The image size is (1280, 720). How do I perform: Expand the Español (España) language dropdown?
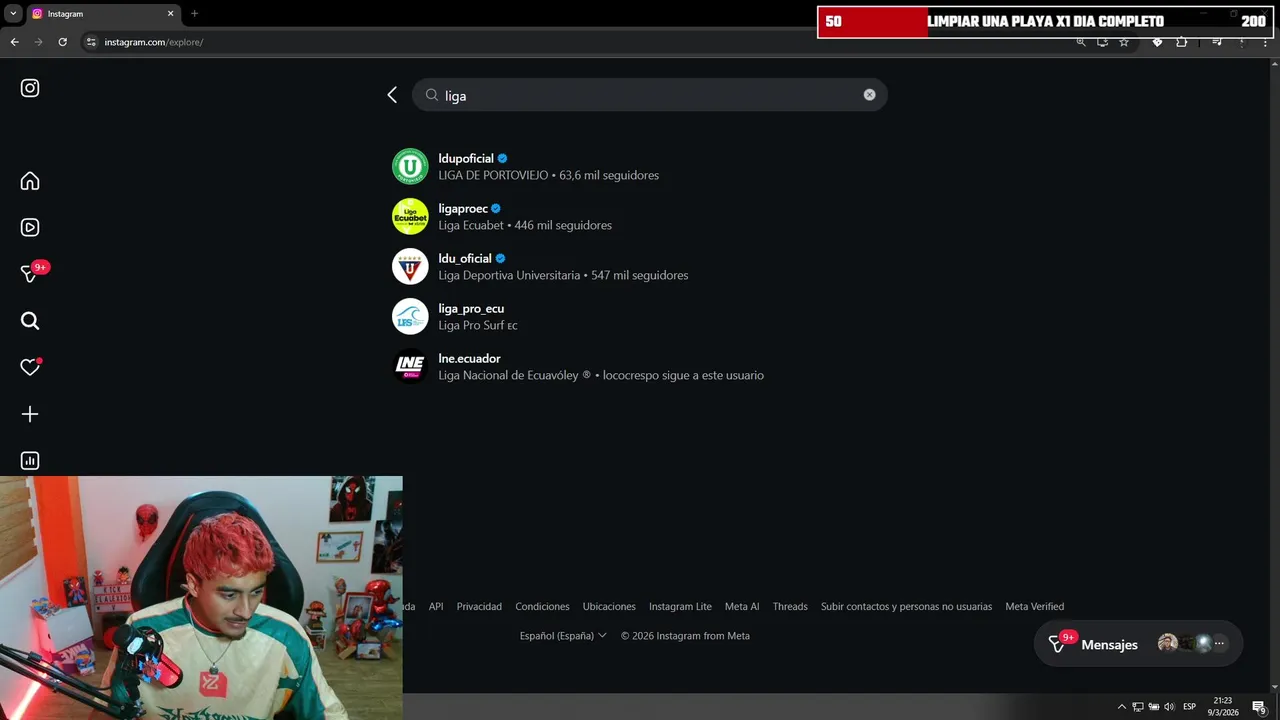563,635
